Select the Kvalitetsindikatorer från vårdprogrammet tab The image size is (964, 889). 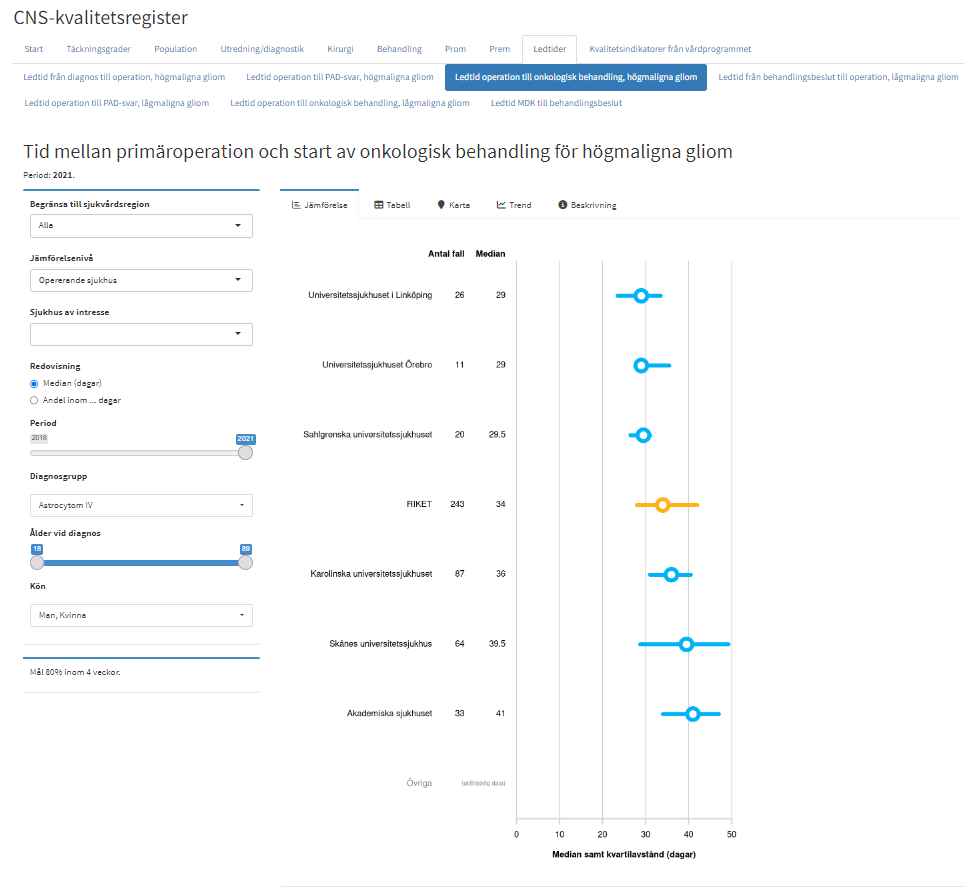pos(672,48)
